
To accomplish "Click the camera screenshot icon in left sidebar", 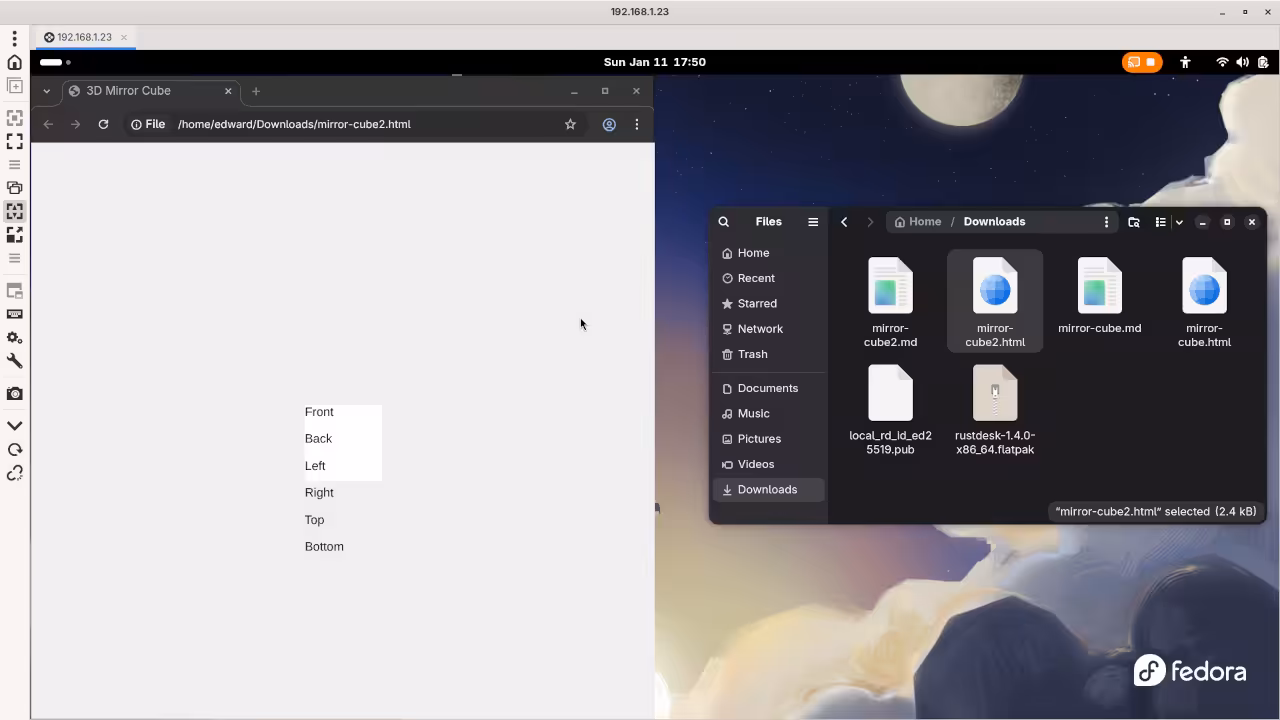I will [x=15, y=394].
